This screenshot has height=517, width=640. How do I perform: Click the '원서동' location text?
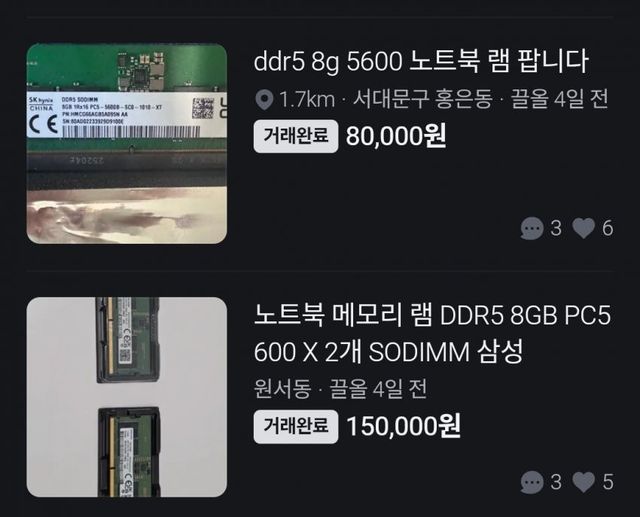click(x=282, y=389)
